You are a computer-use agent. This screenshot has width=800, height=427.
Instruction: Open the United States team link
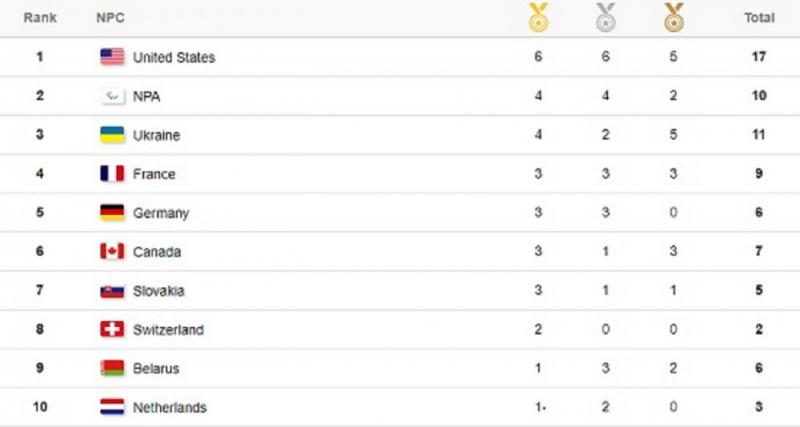tap(174, 57)
